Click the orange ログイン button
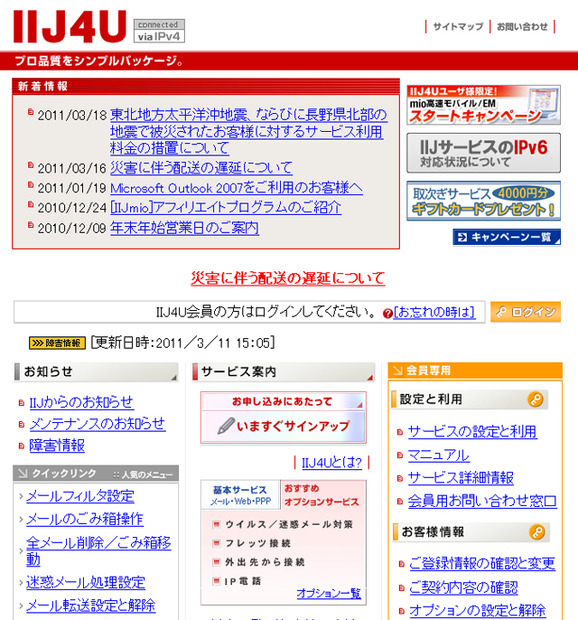The height and width of the screenshot is (620, 578). (525, 312)
